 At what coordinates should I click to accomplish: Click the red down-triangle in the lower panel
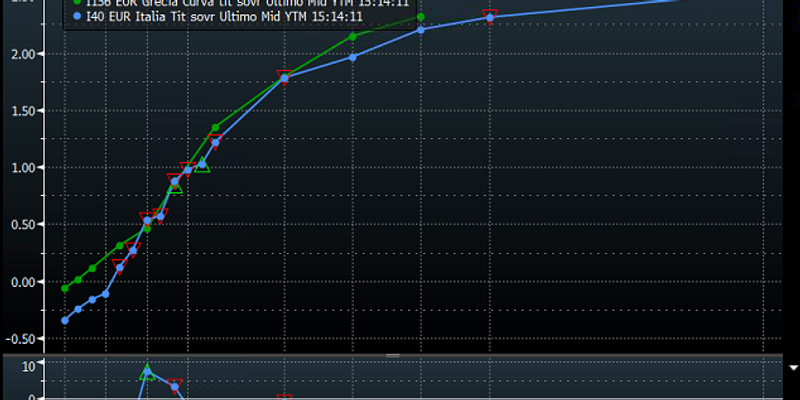tap(174, 385)
